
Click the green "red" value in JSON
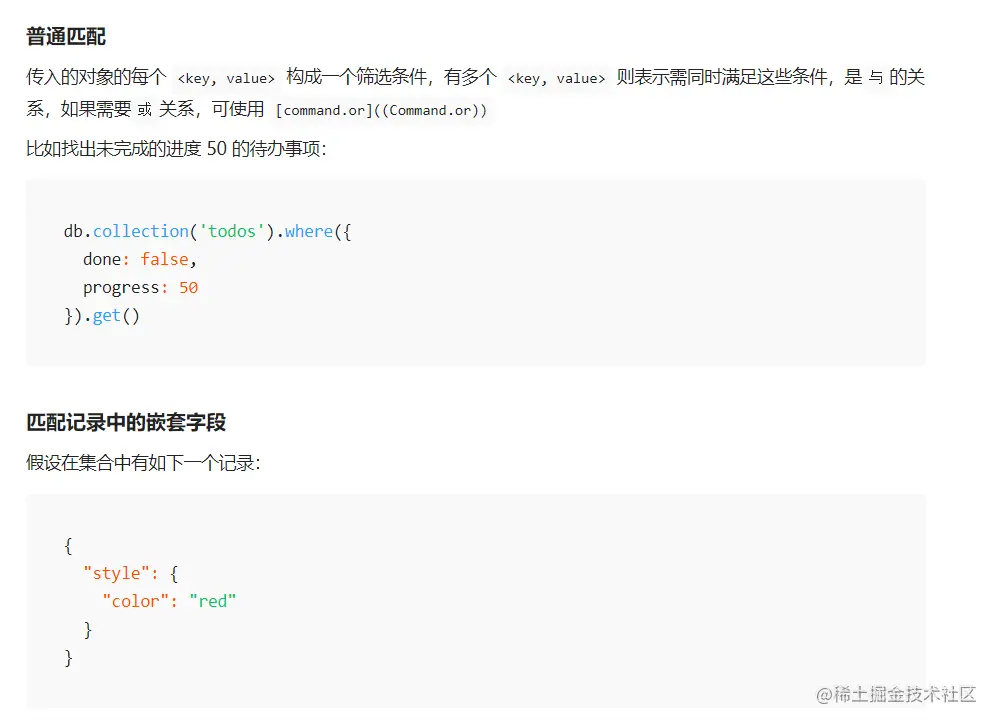coord(212,601)
